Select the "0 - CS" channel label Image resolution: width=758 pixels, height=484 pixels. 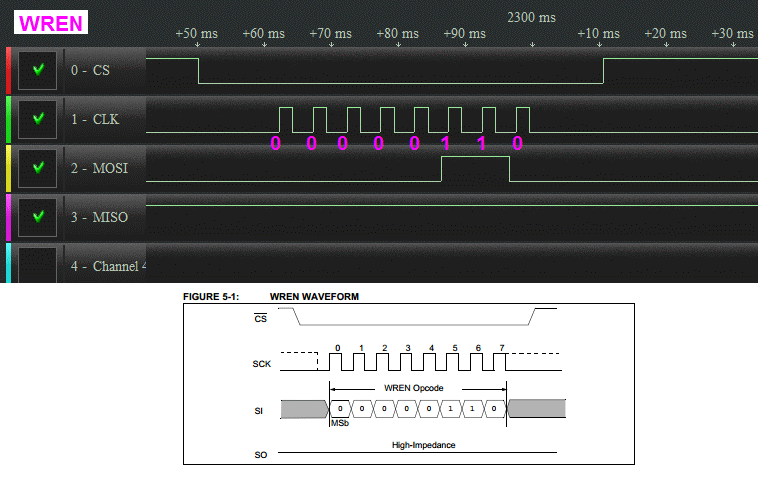point(89,71)
